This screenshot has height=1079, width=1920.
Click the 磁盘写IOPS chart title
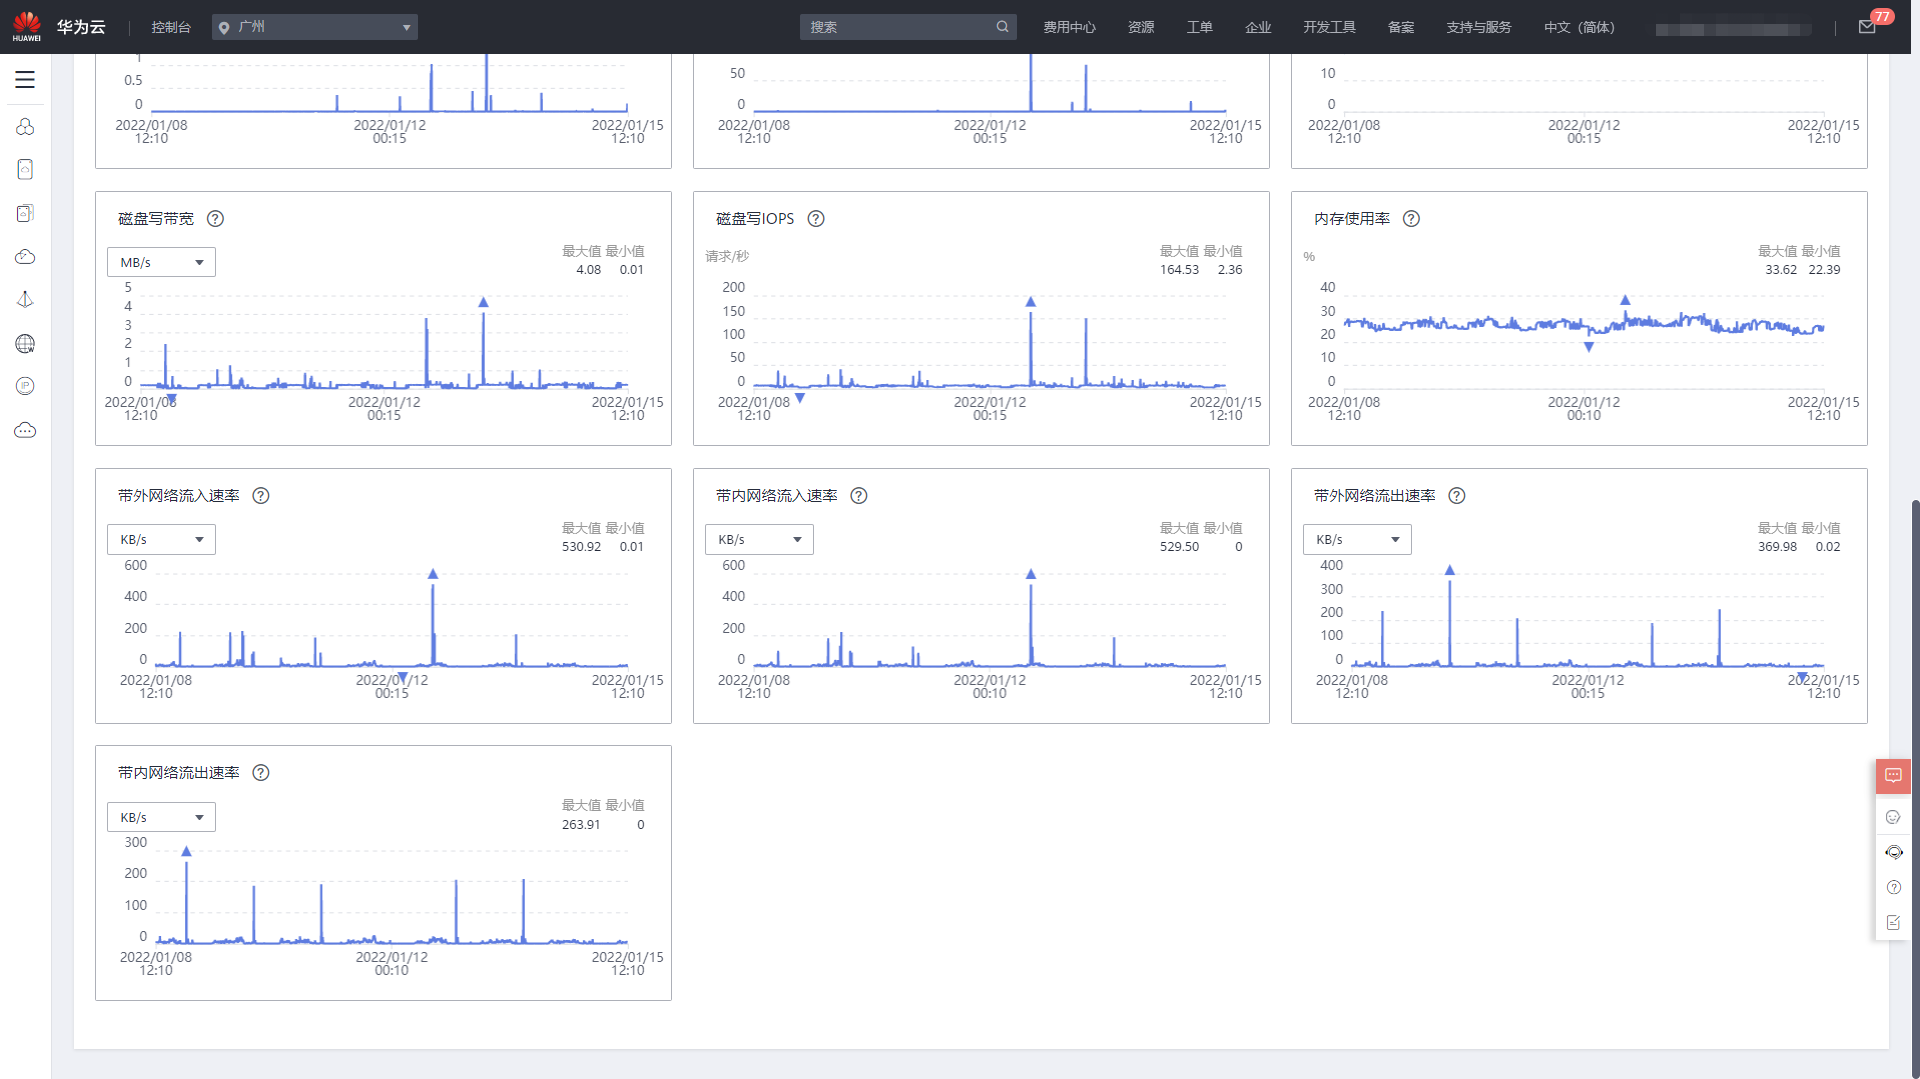click(x=755, y=219)
